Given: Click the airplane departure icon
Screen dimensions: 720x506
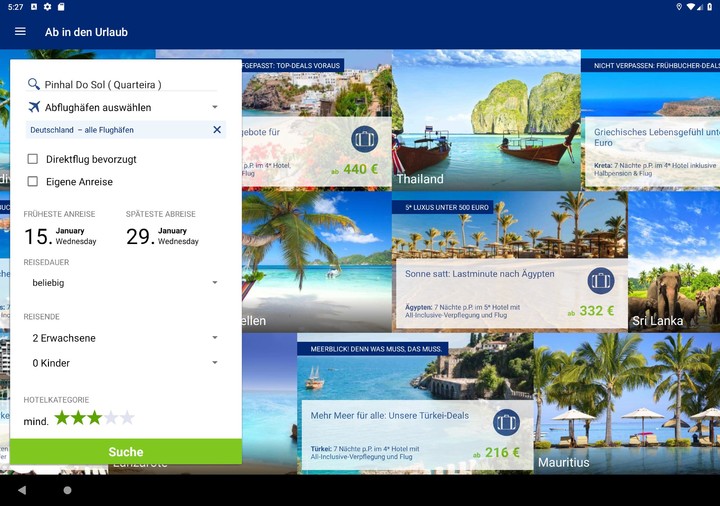Looking at the screenshot, I should click(34, 107).
